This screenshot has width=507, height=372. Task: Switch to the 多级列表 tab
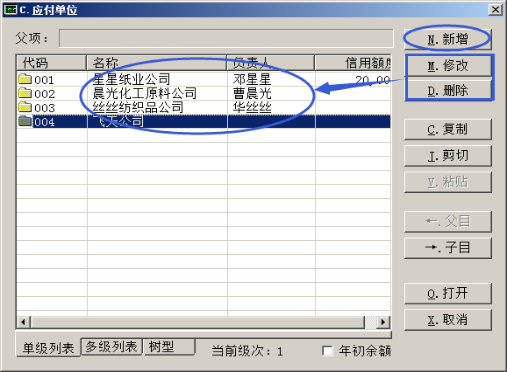(x=111, y=347)
